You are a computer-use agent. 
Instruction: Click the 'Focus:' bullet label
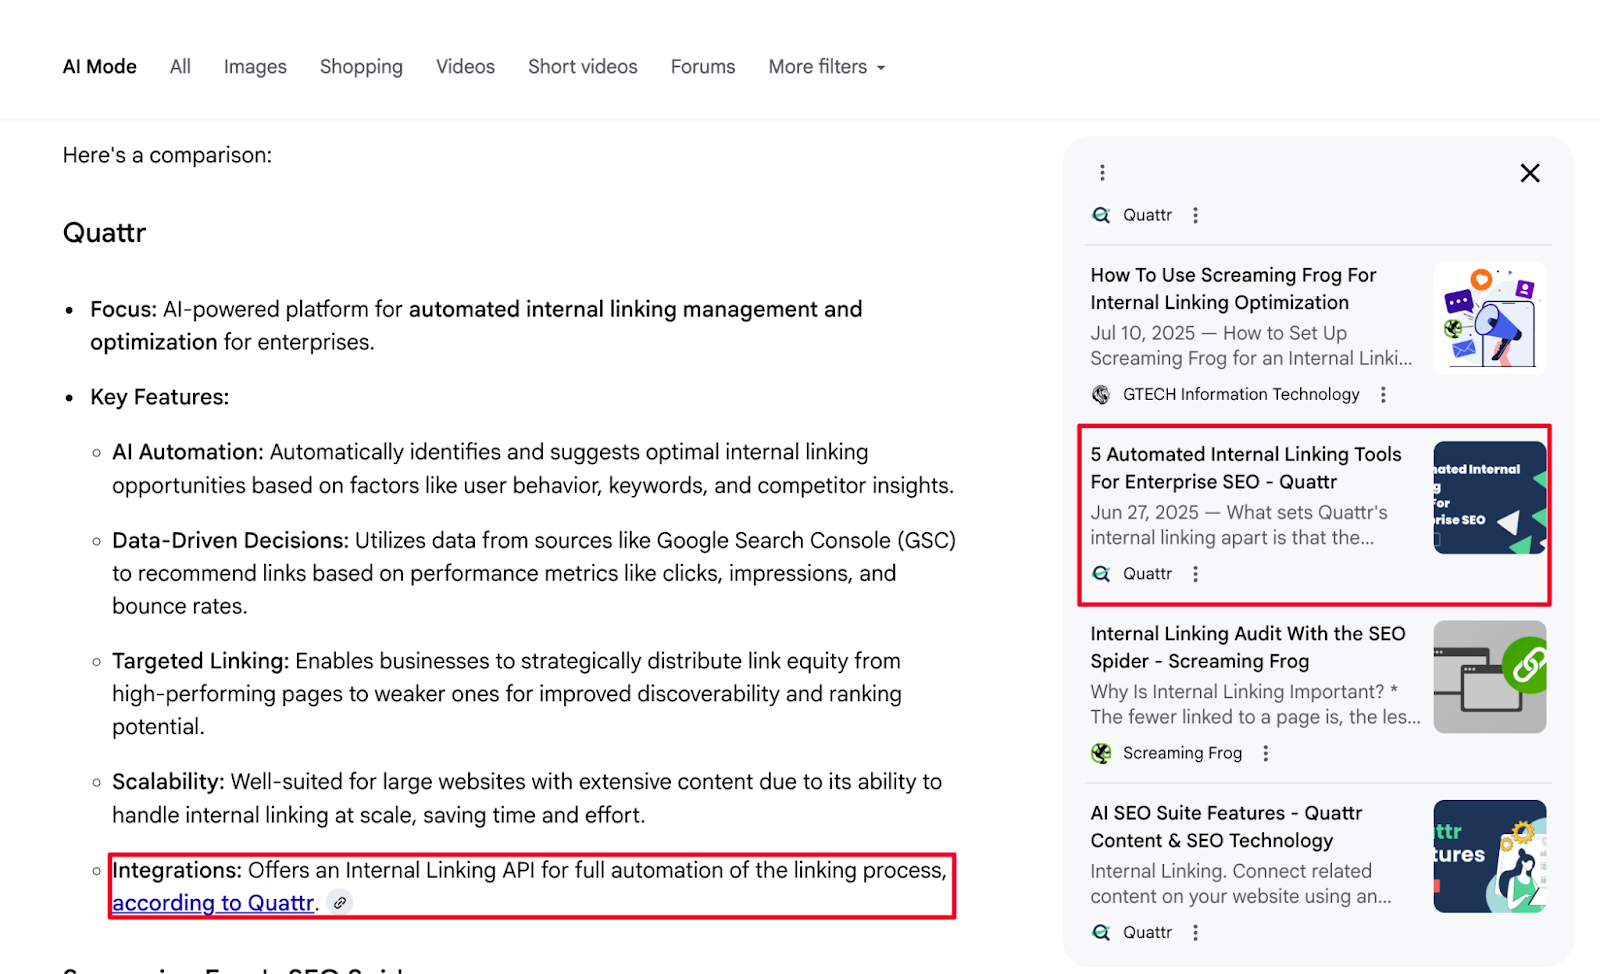click(123, 309)
